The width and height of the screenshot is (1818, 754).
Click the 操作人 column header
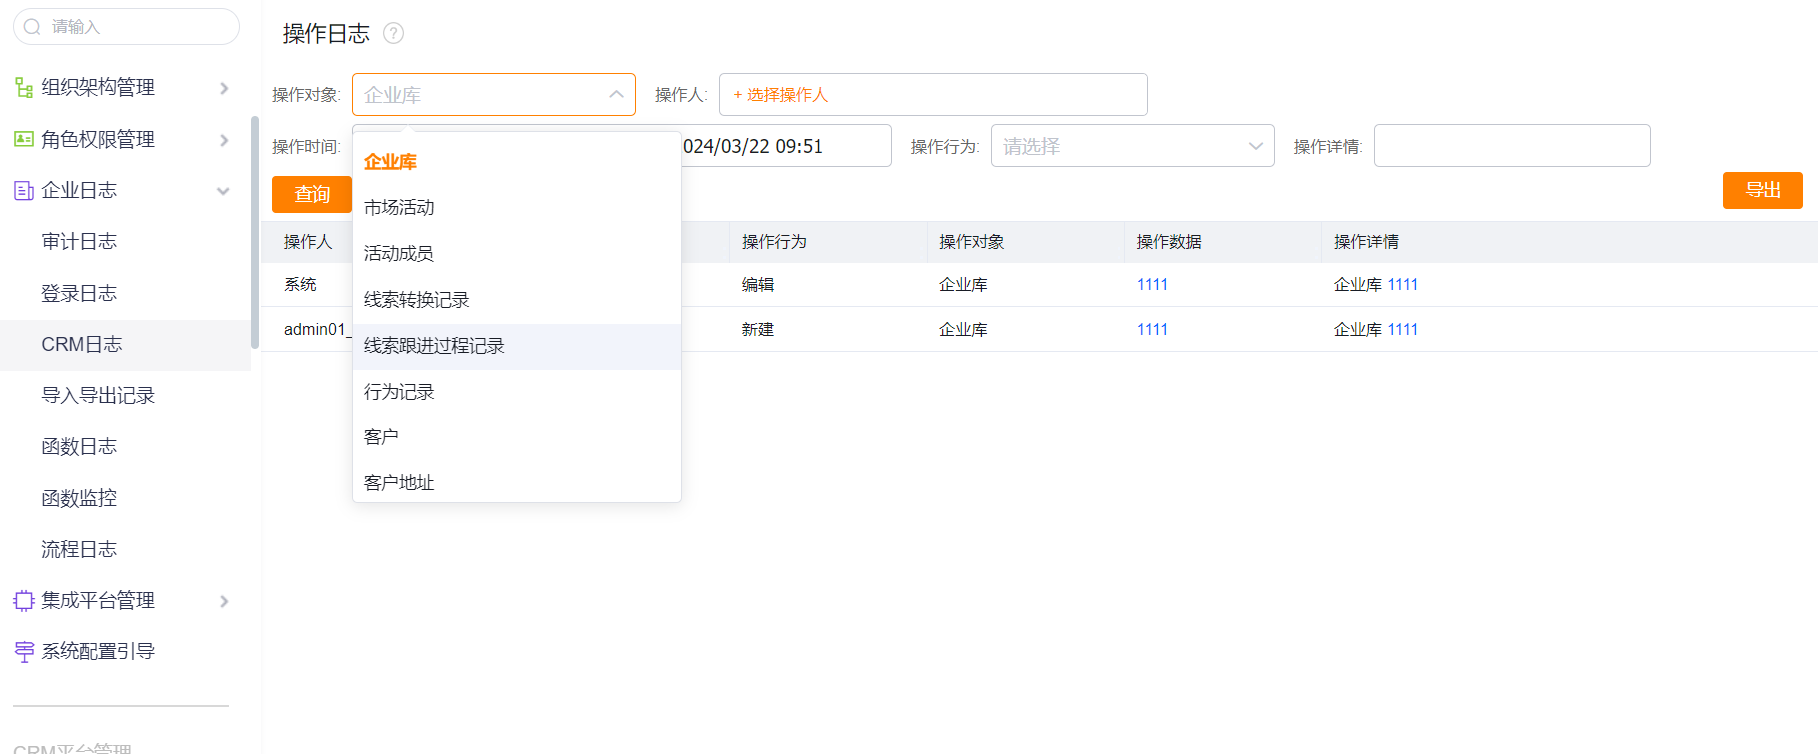click(x=307, y=242)
